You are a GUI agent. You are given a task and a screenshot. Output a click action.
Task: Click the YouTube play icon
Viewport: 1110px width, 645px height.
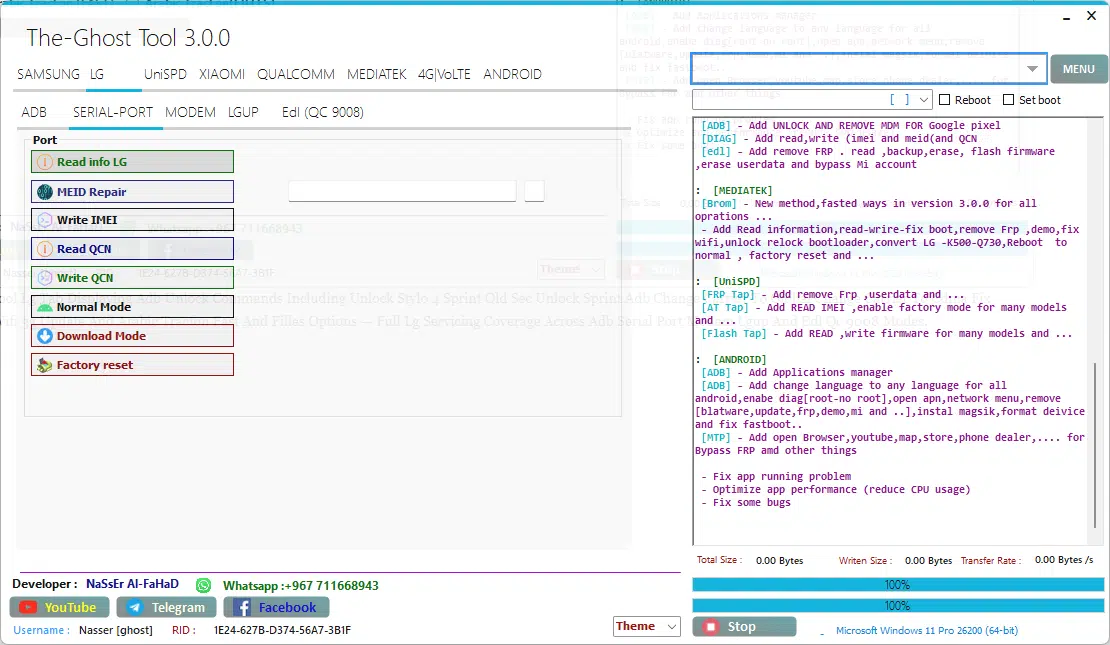pyautogui.click(x=28, y=607)
